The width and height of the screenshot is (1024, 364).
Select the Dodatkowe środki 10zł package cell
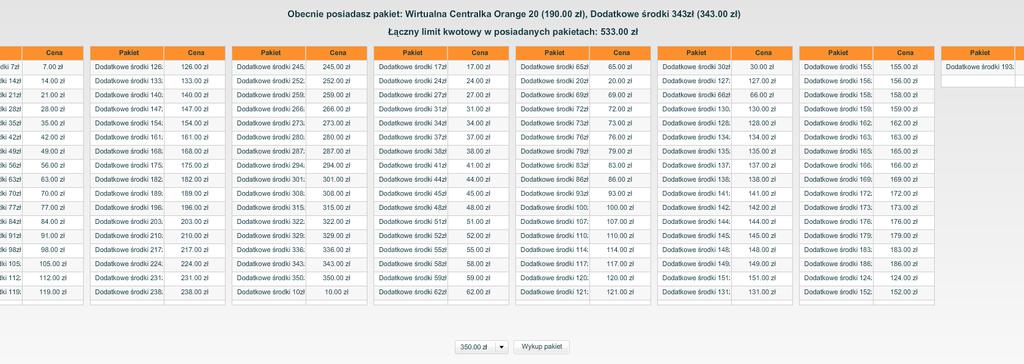pyautogui.click(x=269, y=293)
